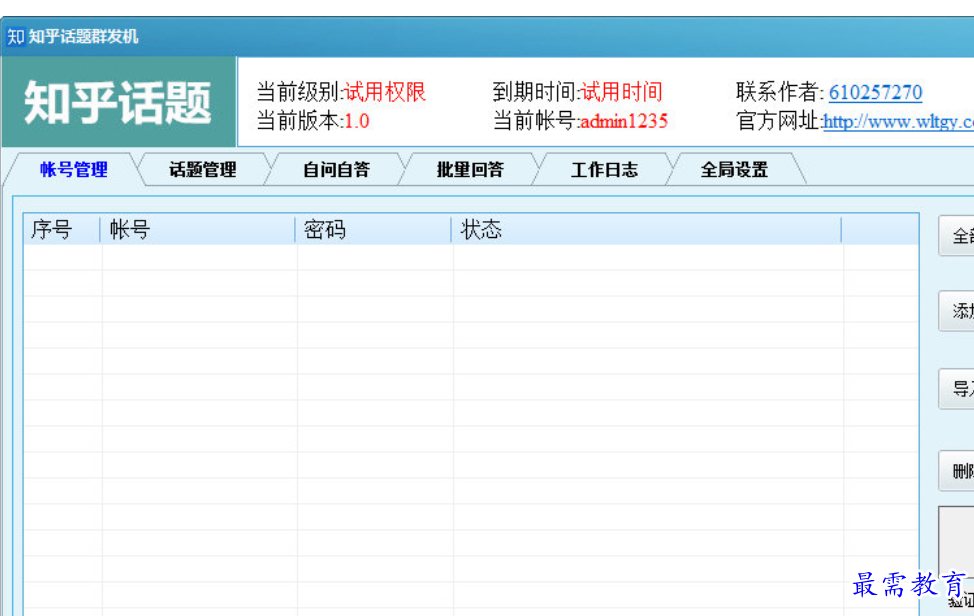Viewport: 974px width, 616px height.
Task: Sort by the 序号 column header
Action: [61, 230]
